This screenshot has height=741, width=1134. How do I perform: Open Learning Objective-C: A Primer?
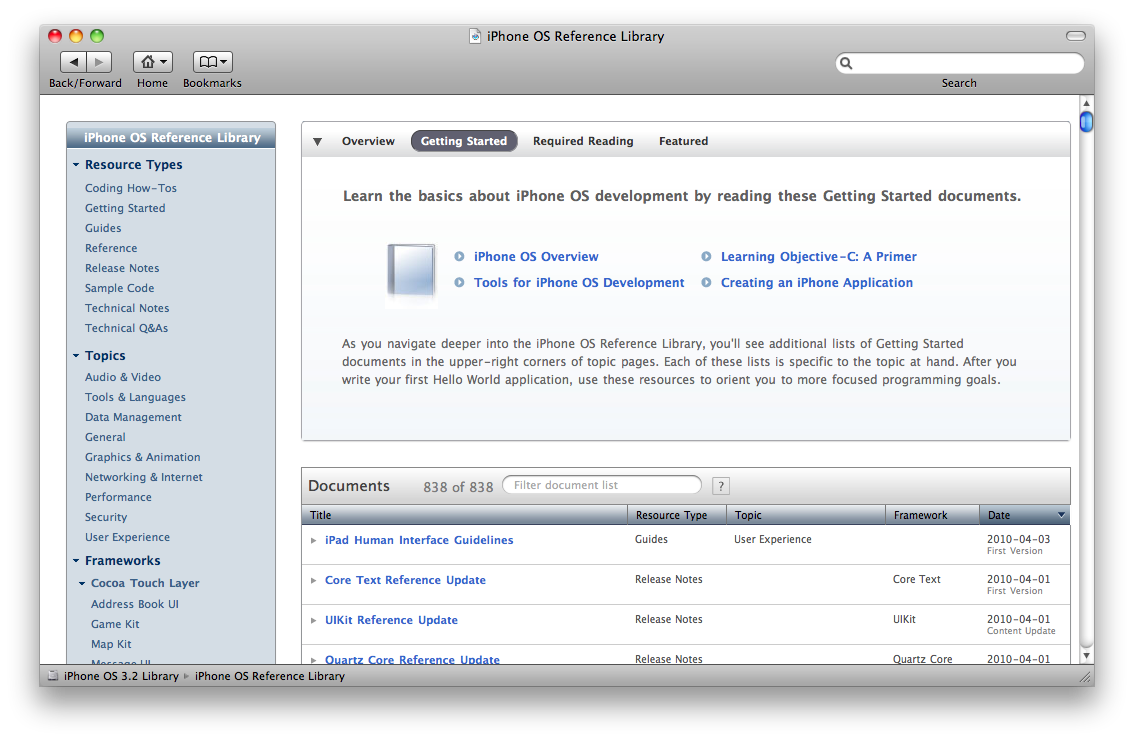click(x=819, y=257)
